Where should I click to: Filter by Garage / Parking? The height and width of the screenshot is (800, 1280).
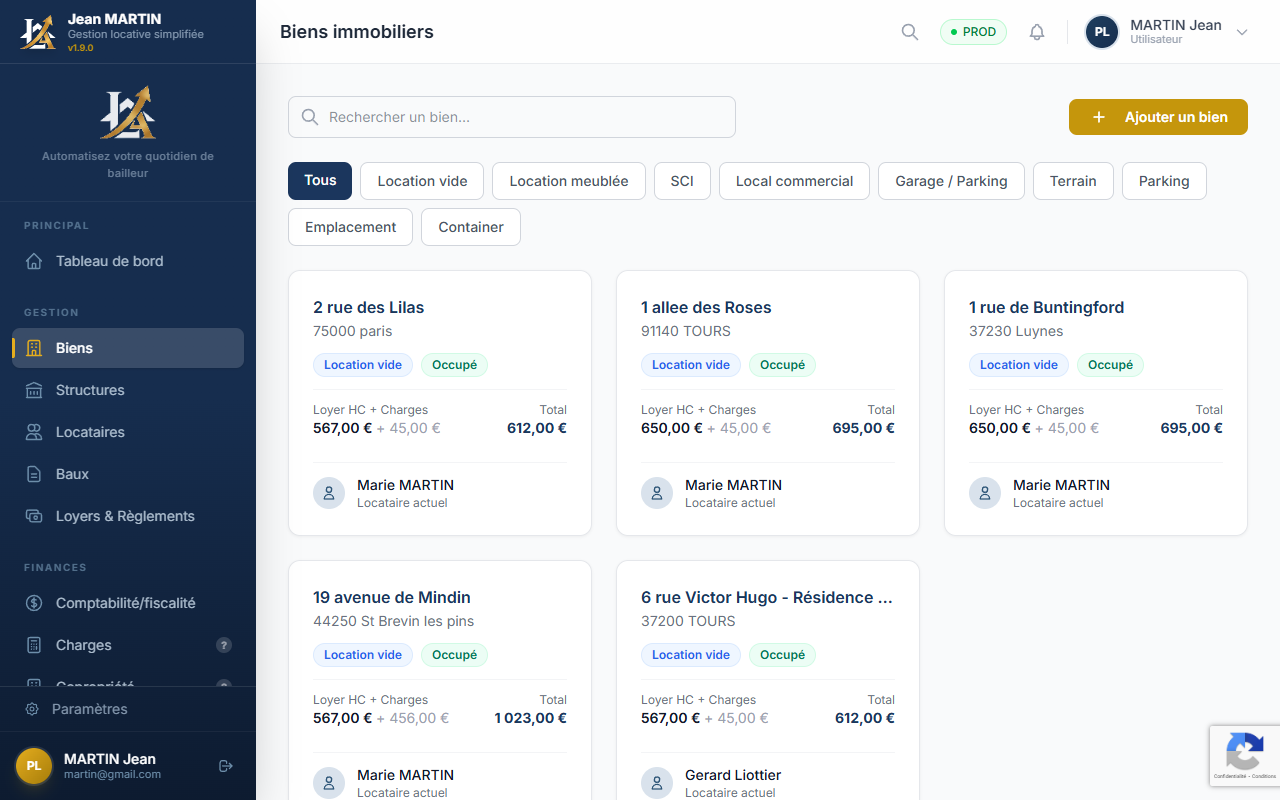(x=950, y=181)
